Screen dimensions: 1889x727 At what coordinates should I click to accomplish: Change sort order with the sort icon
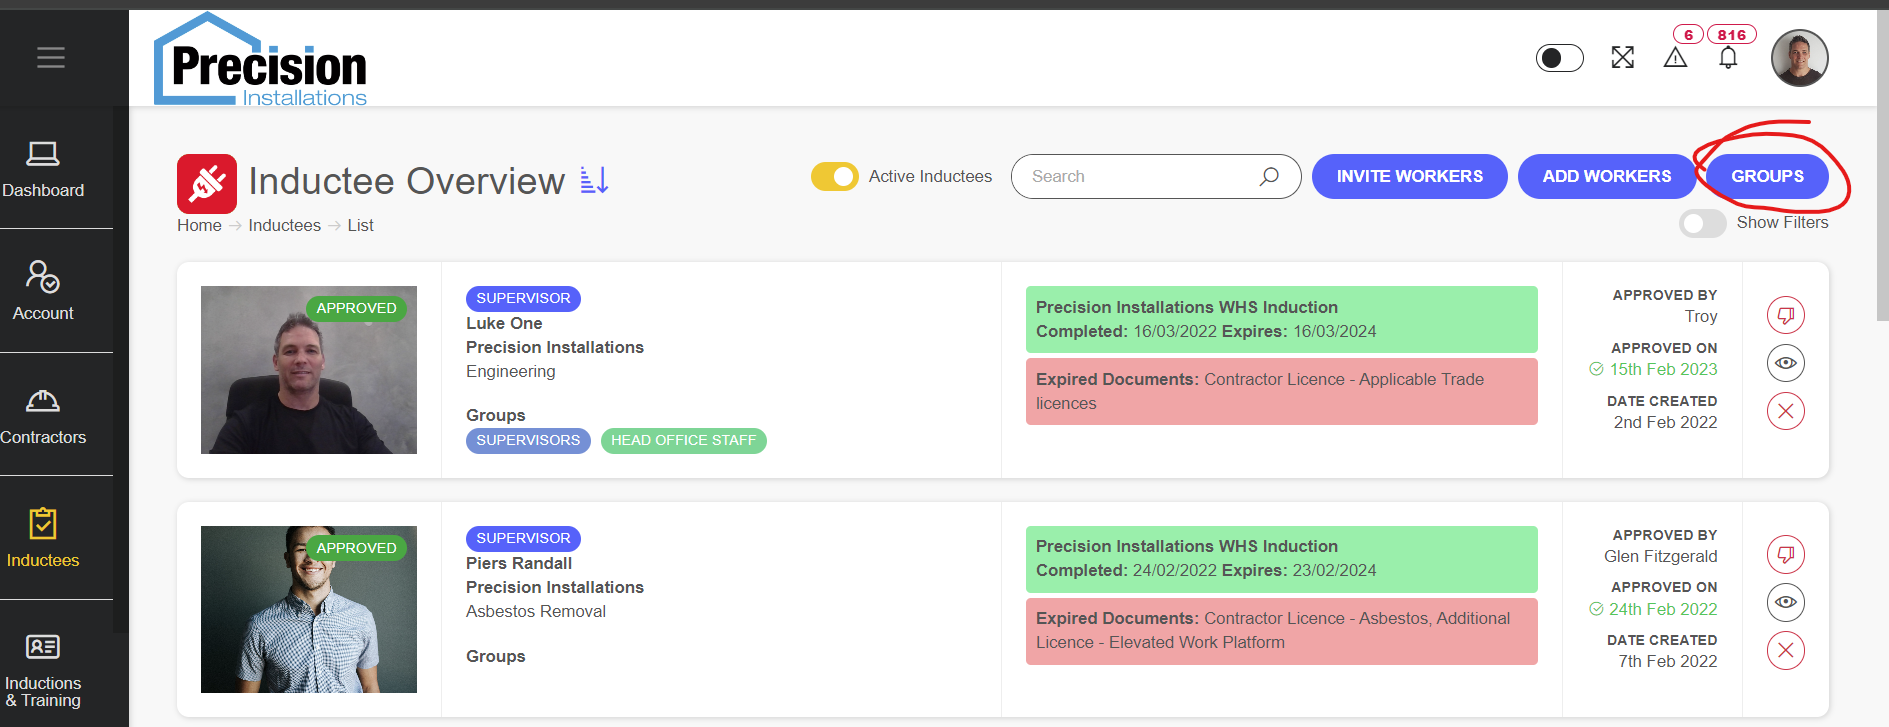pyautogui.click(x=595, y=180)
